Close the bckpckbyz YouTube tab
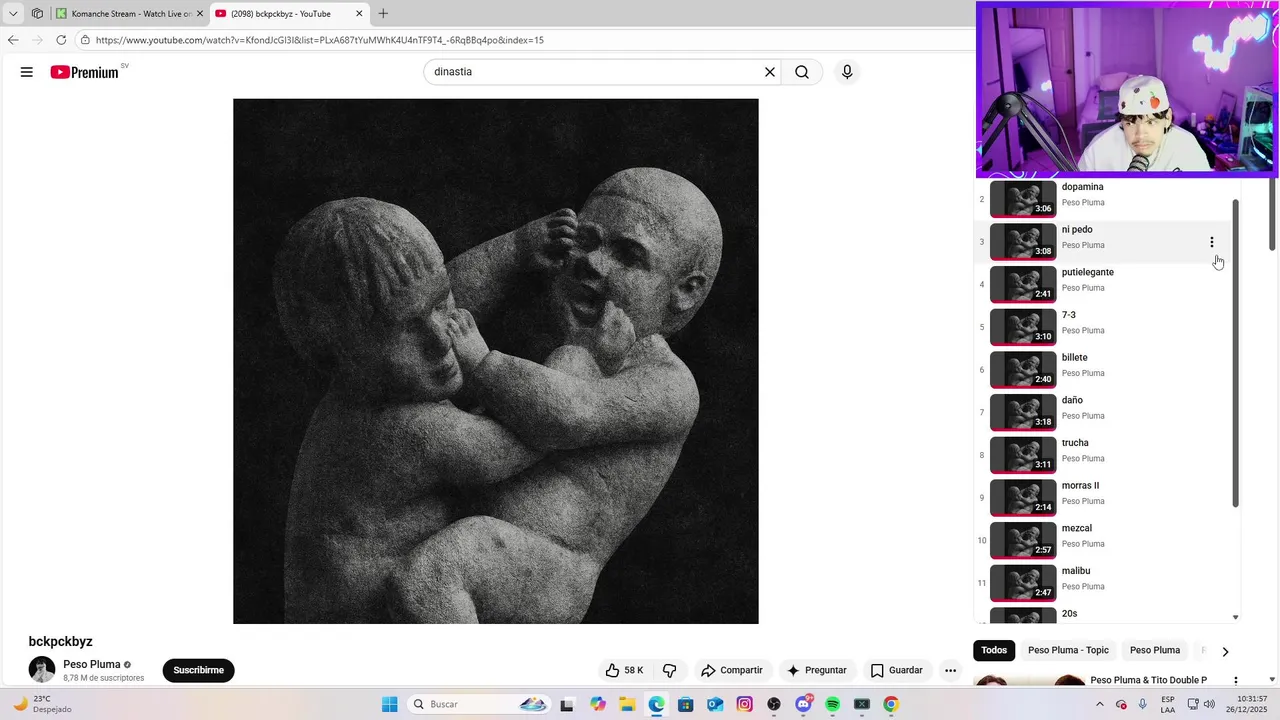Viewport: 1280px width, 720px height. point(359,14)
